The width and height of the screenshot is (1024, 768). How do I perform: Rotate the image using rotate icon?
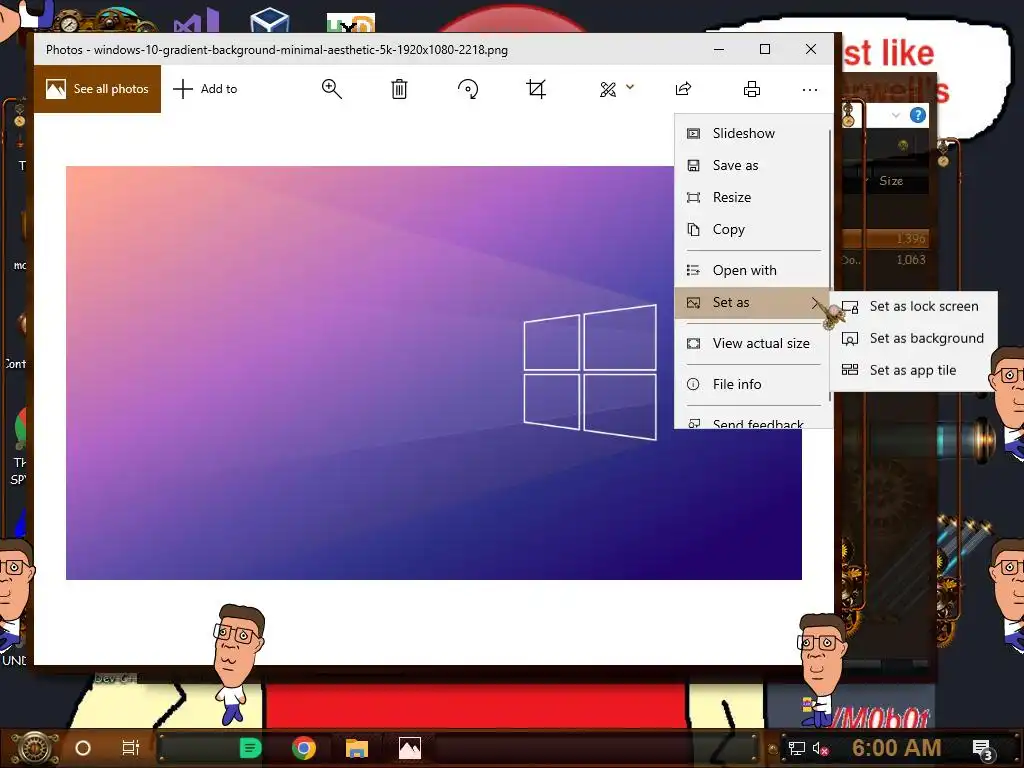[x=468, y=89]
